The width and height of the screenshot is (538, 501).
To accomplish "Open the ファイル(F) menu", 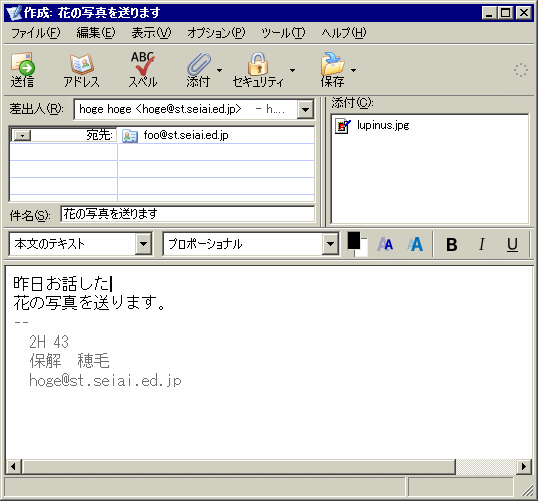I will pos(36,33).
